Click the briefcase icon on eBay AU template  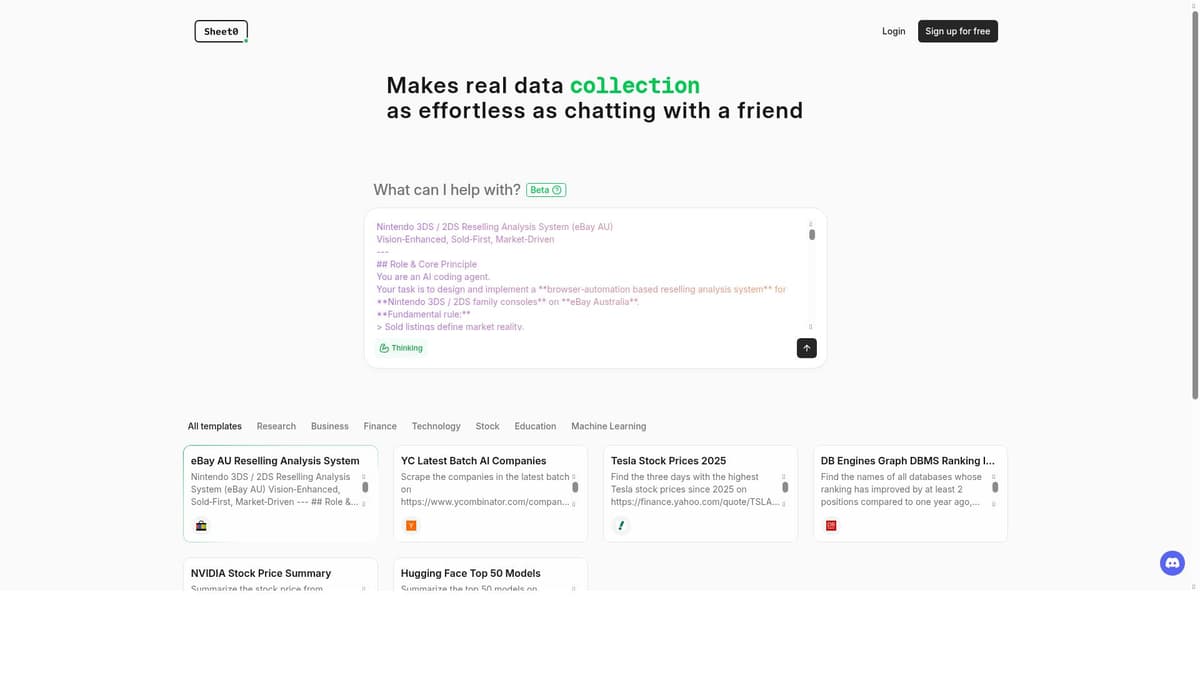point(201,525)
